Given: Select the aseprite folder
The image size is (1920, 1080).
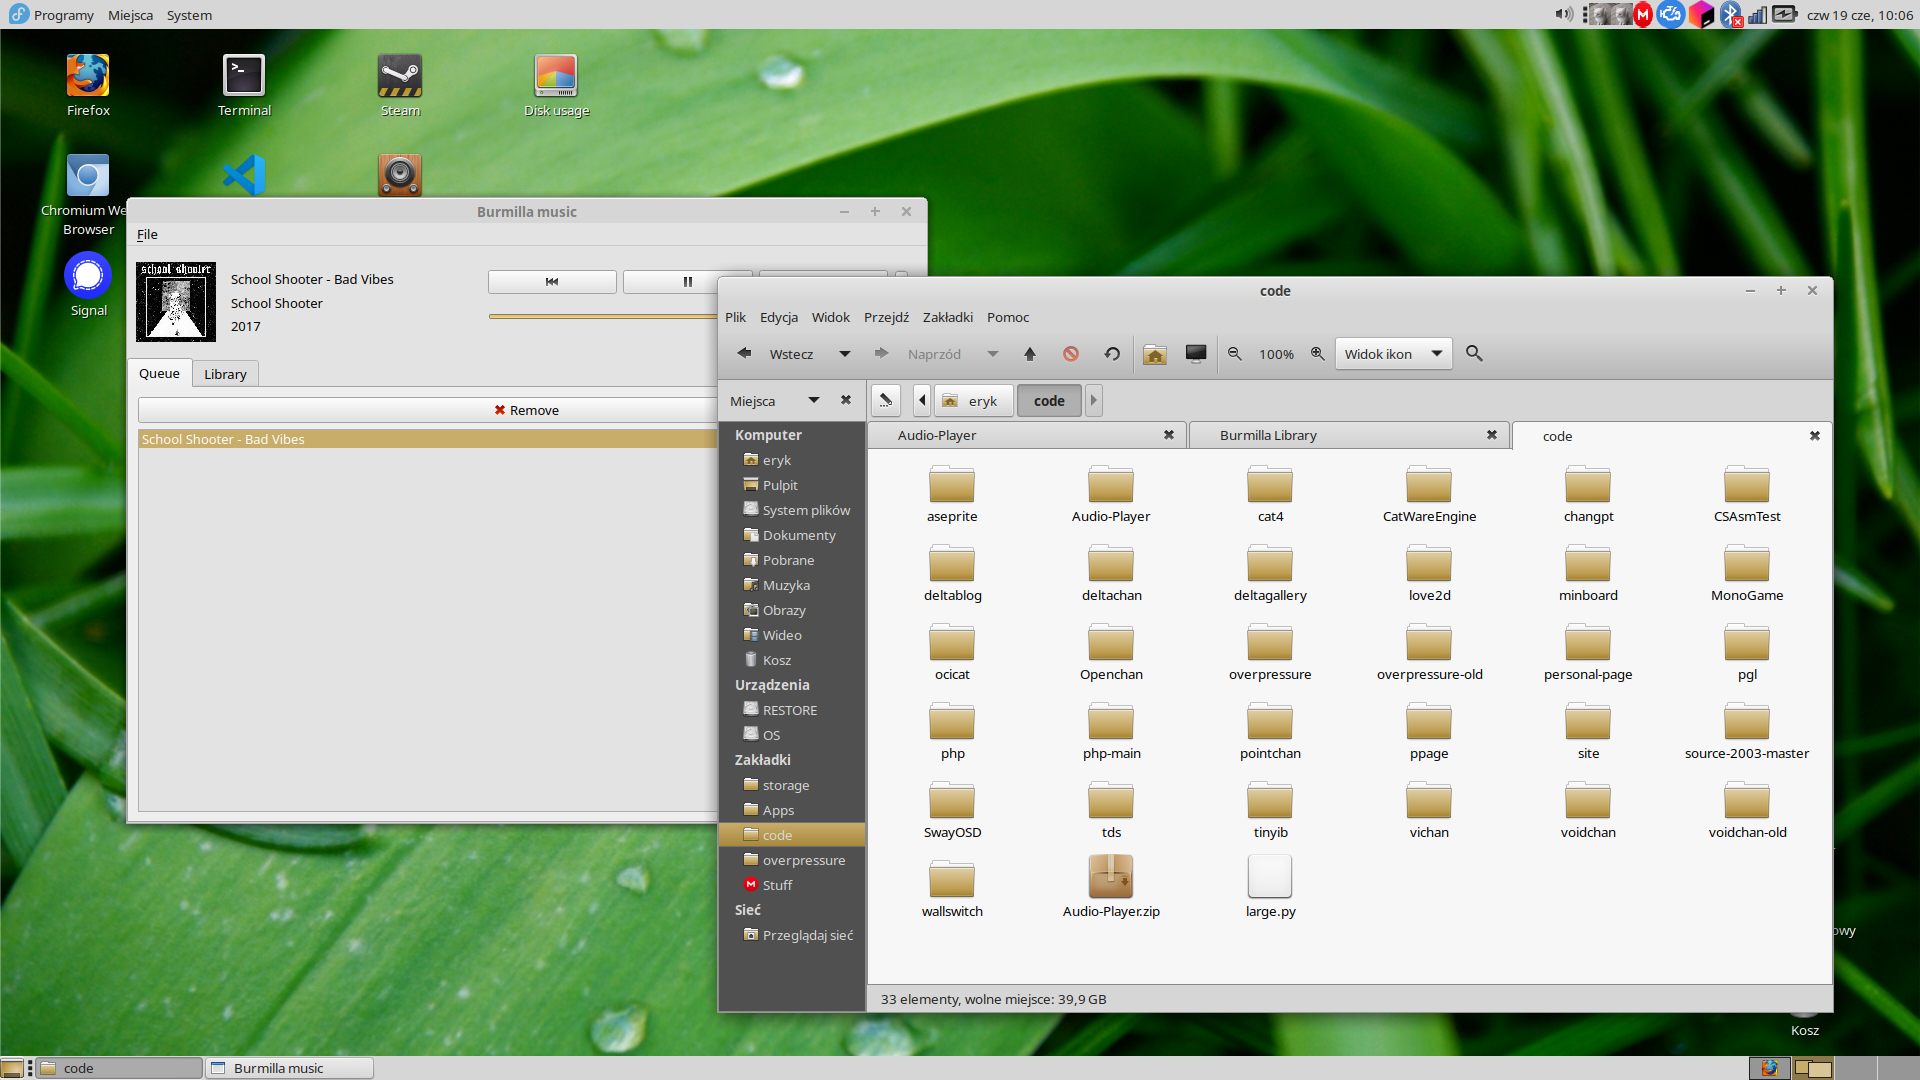Looking at the screenshot, I should [952, 495].
